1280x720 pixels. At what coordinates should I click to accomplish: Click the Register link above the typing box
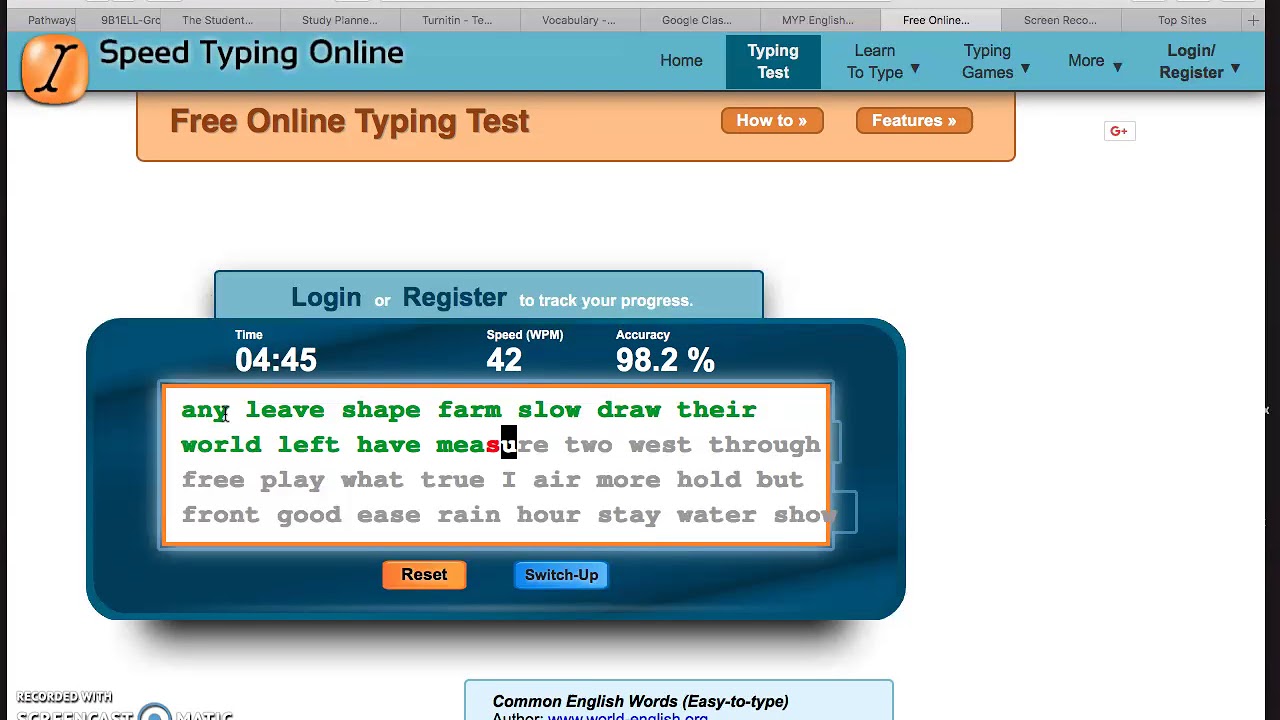coord(454,298)
